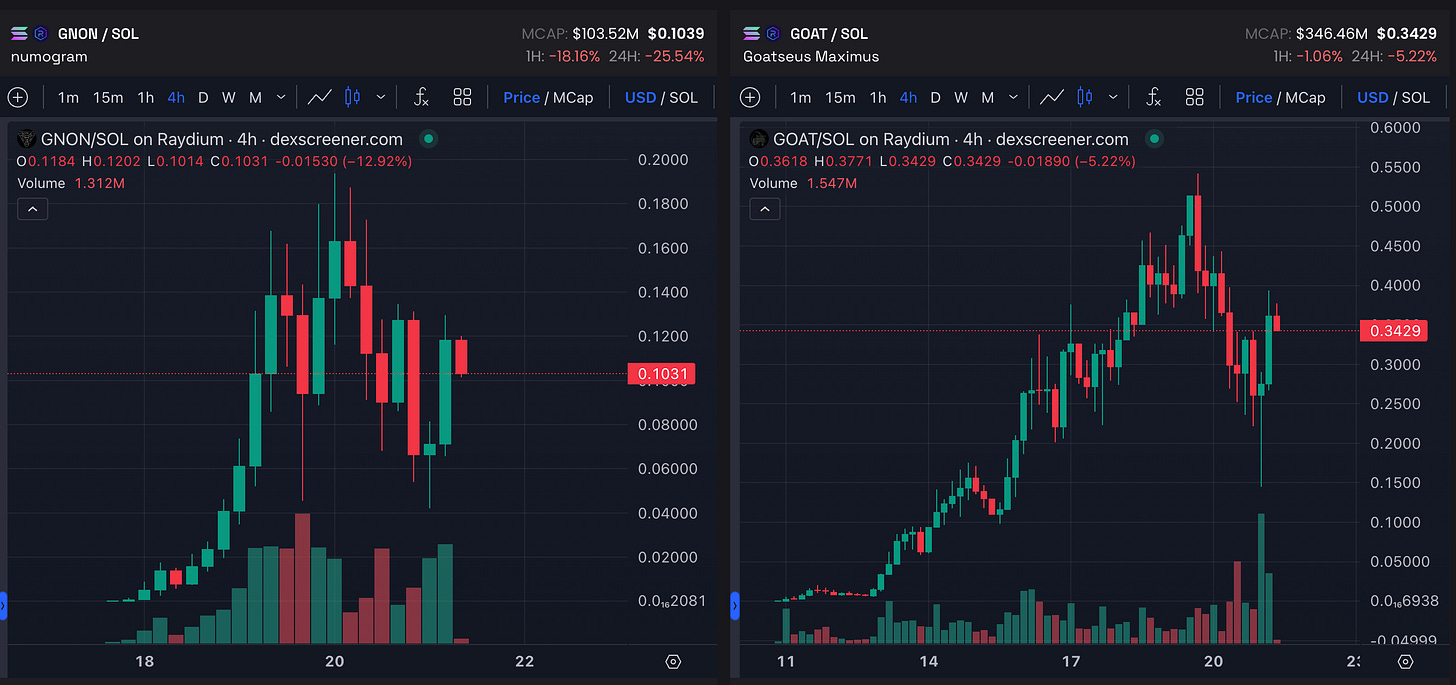This screenshot has height=685, width=1456.
Task: Click Volume 1.312M indicator label
Action: coord(69,183)
